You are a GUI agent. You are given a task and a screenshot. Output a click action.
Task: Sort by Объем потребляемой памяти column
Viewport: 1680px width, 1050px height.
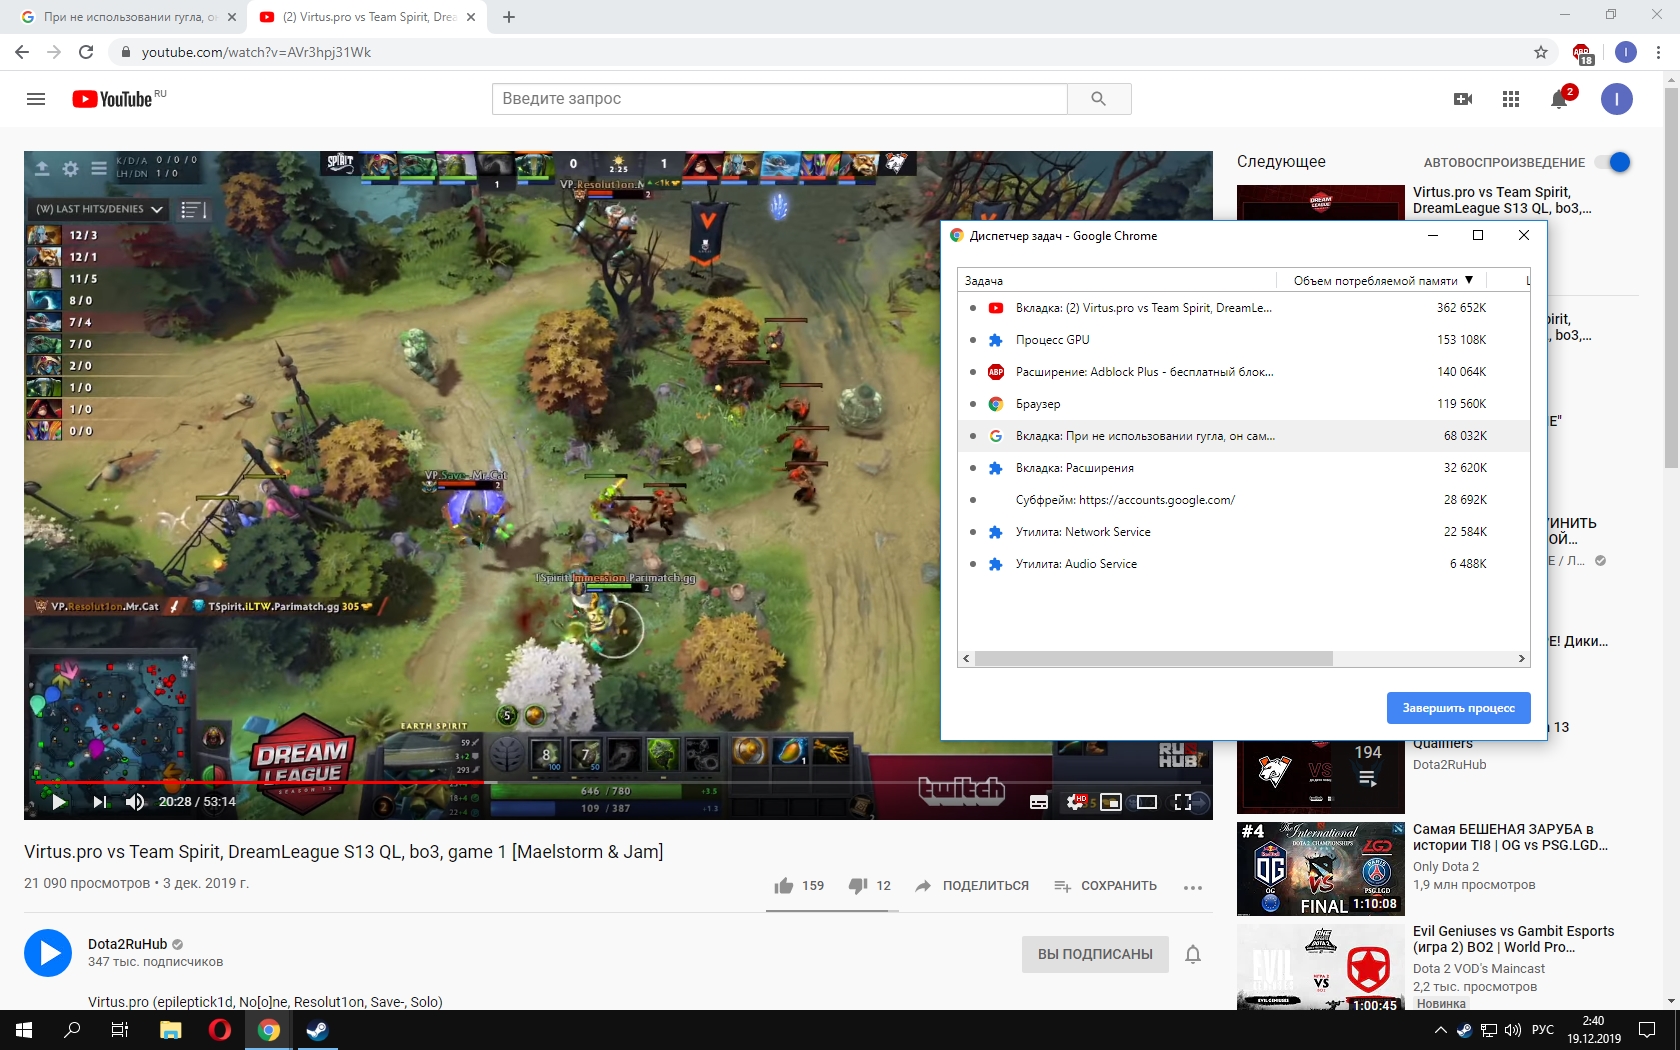(1382, 281)
